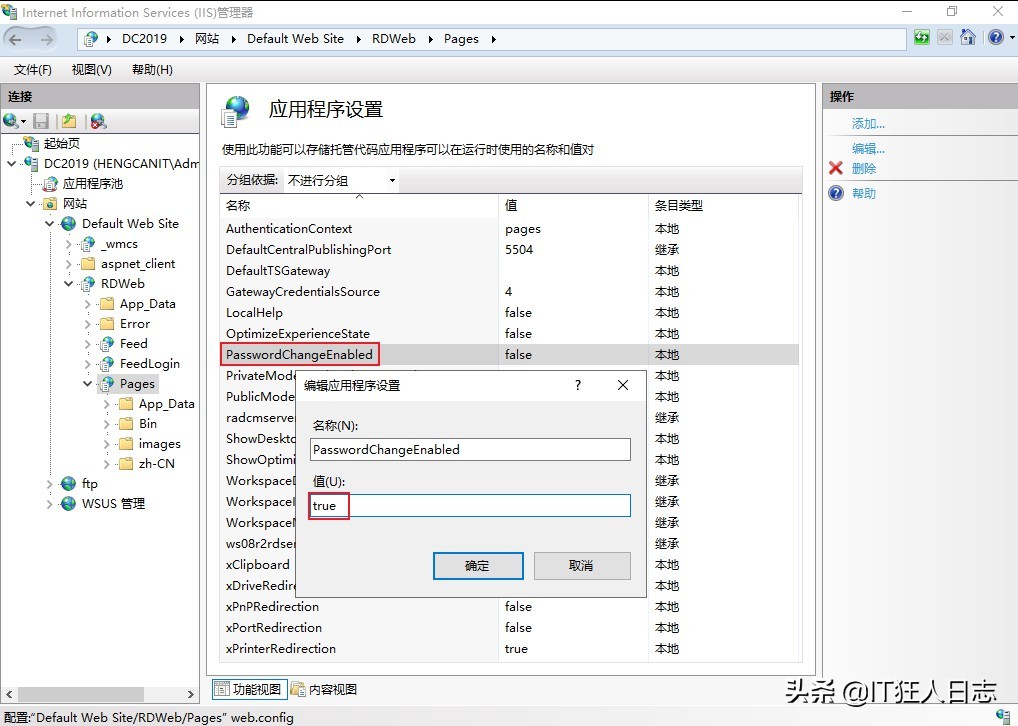Select the WSUS 管理 site node
The width and height of the screenshot is (1018, 726).
(113, 504)
